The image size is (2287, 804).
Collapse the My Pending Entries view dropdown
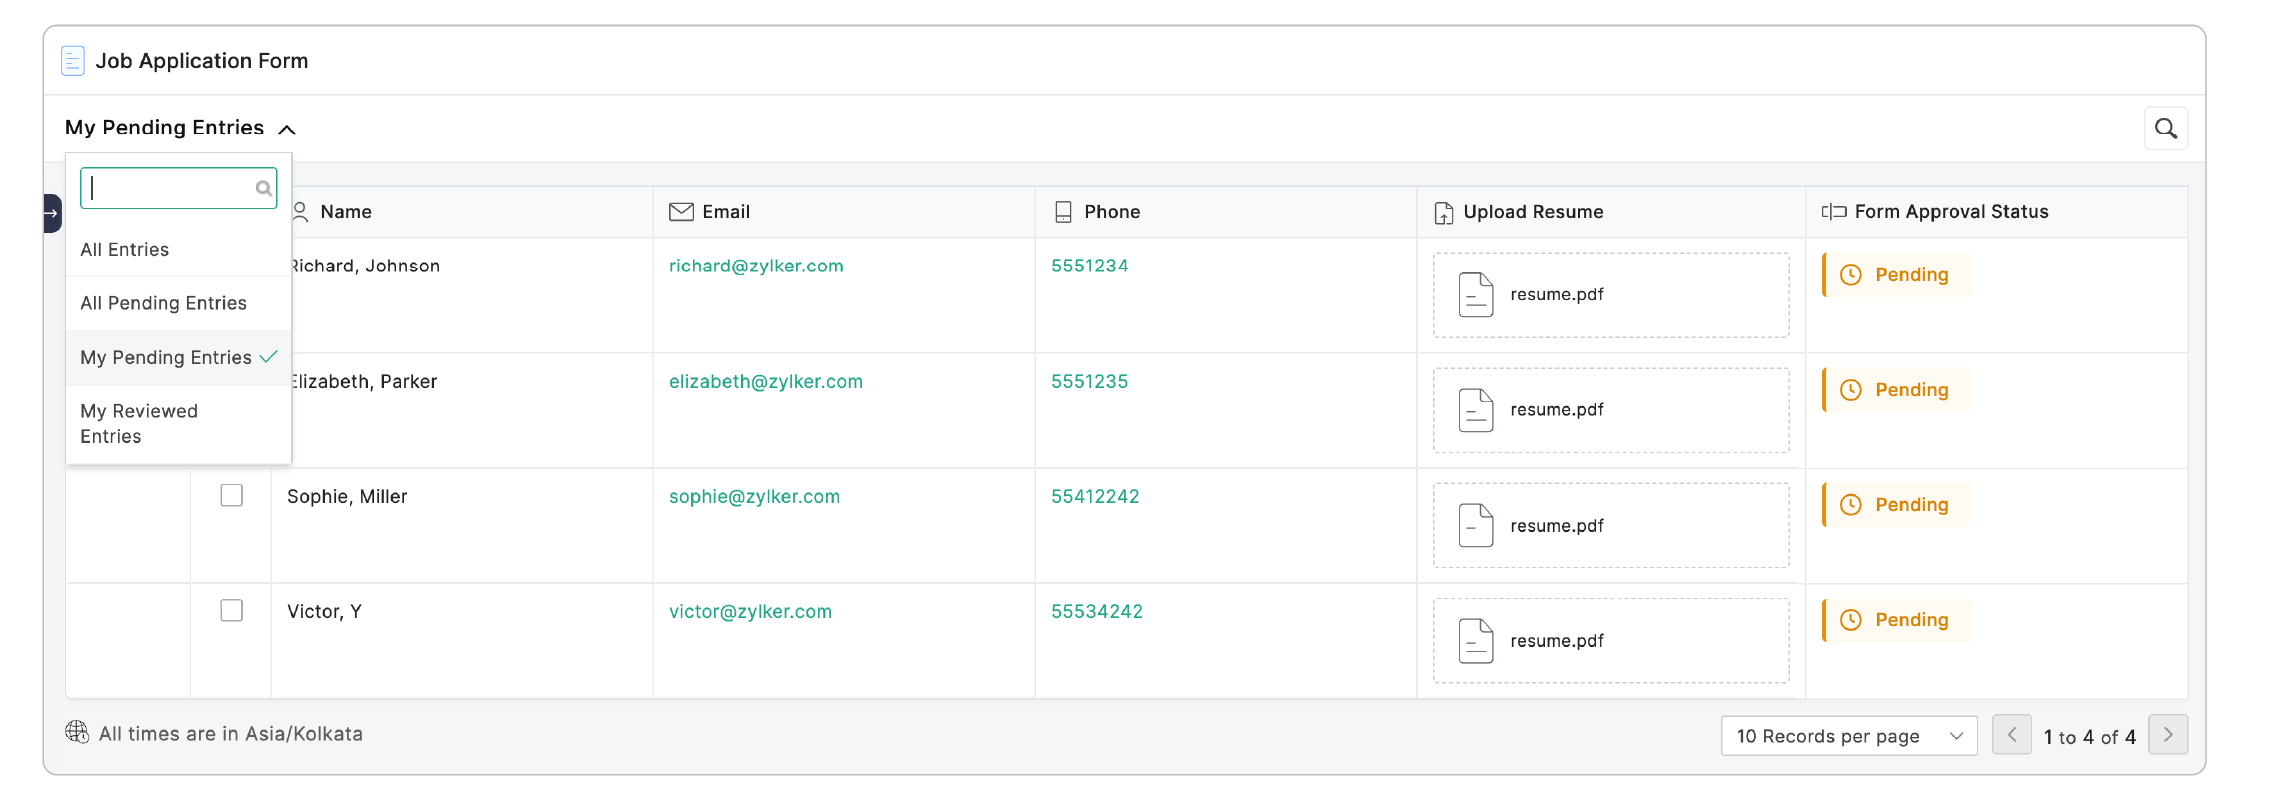[287, 129]
